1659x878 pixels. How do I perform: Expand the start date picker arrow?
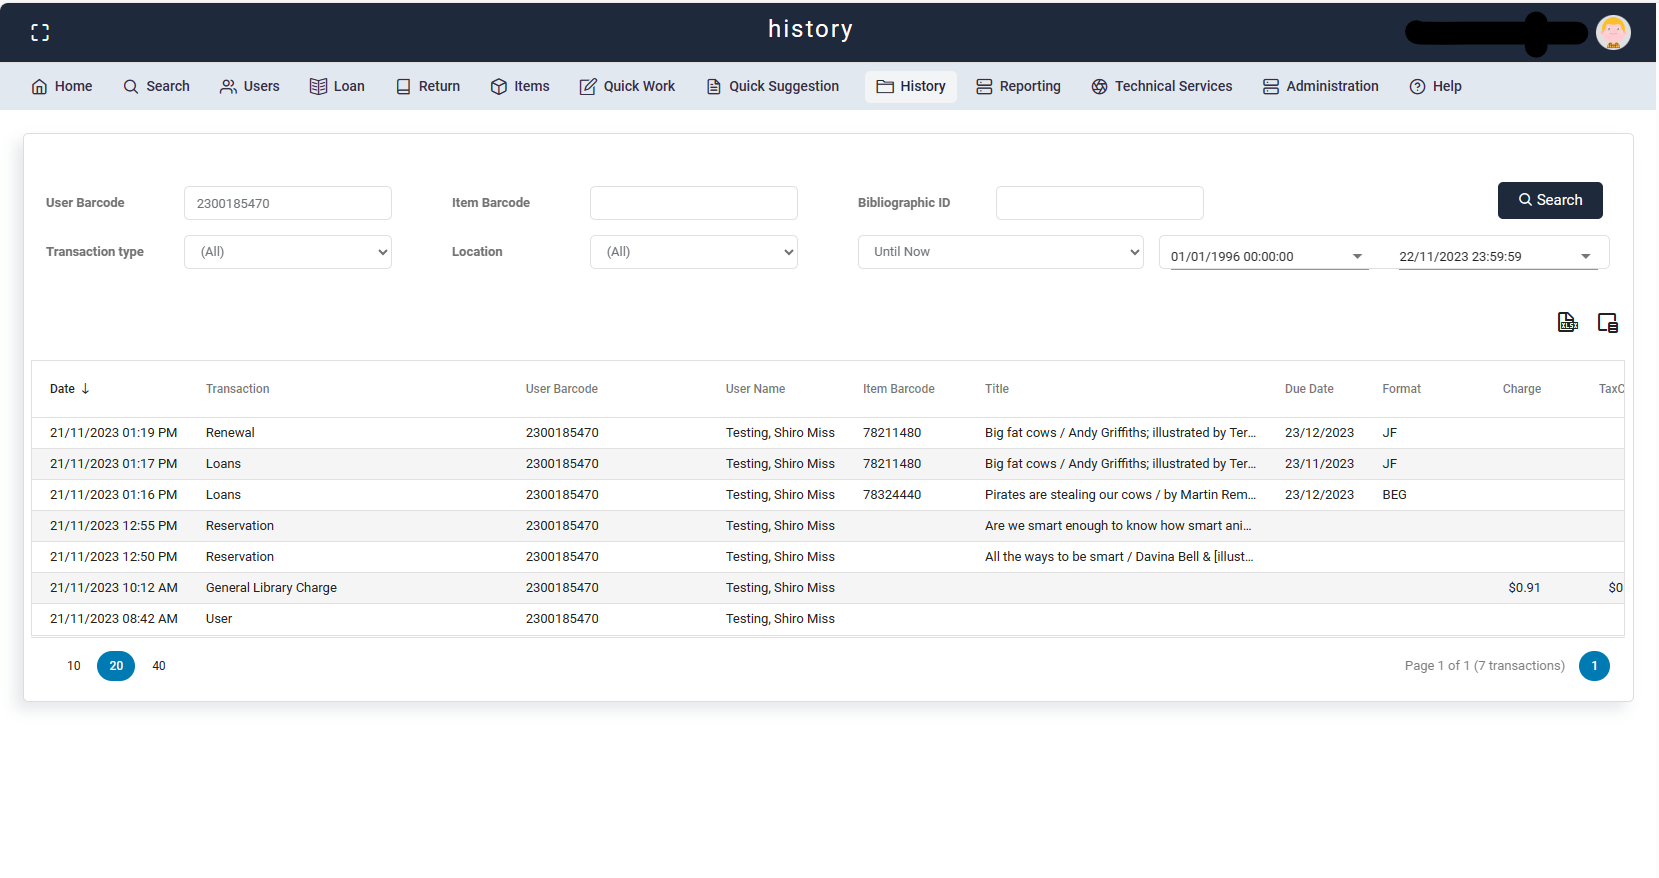click(1357, 257)
